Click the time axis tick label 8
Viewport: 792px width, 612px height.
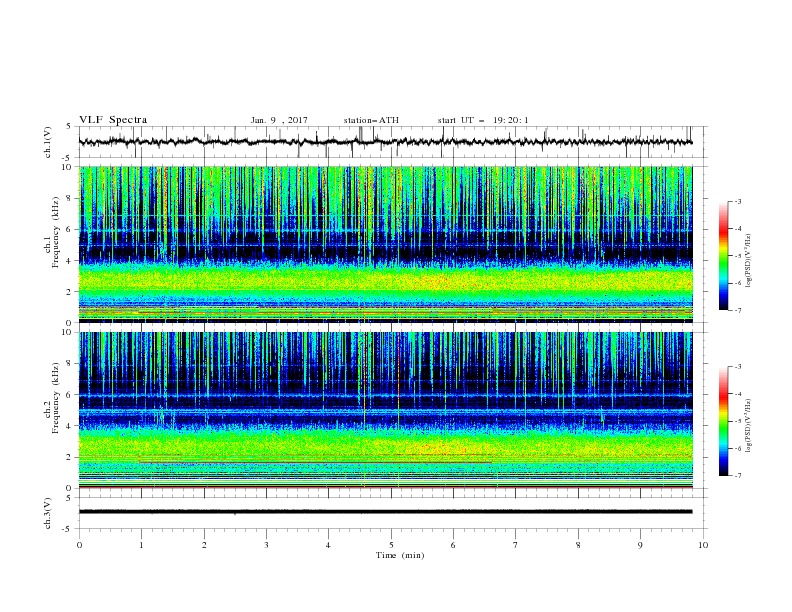pyautogui.click(x=578, y=545)
